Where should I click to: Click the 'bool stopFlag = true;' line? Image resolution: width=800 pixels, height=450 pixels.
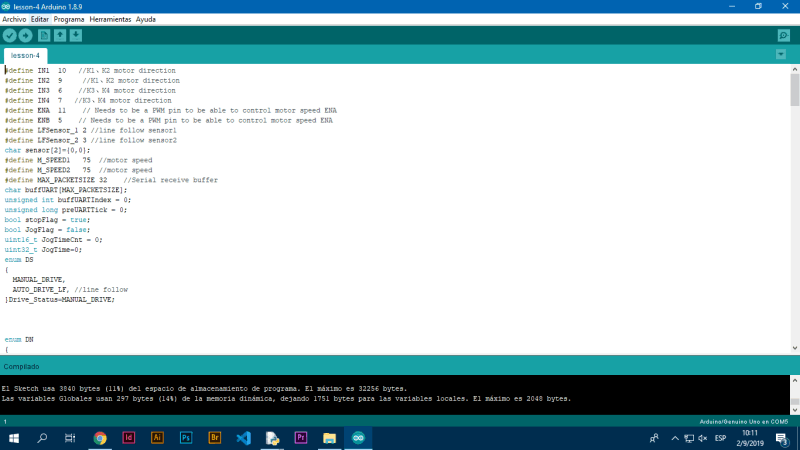pos(47,220)
